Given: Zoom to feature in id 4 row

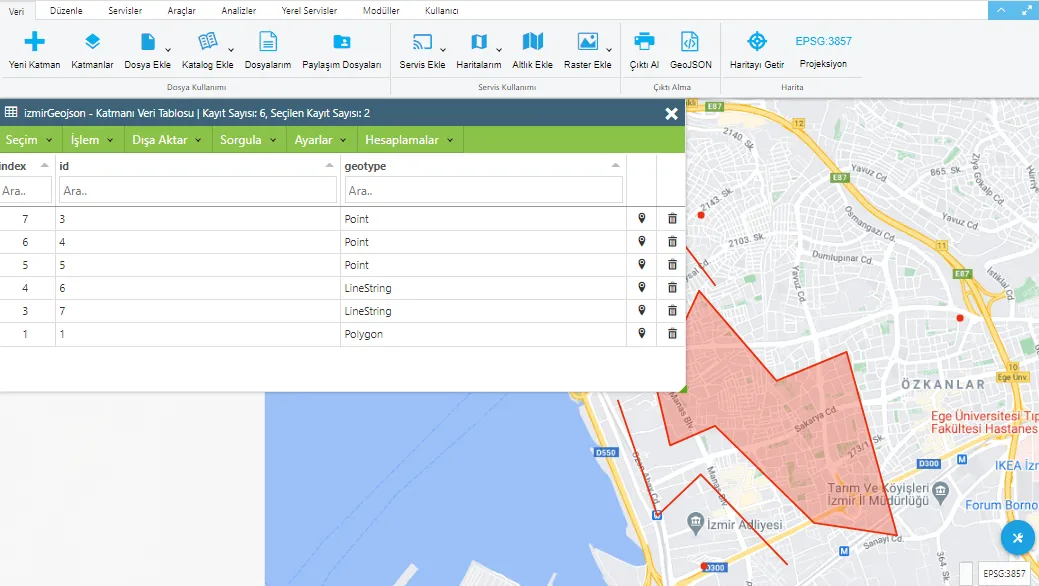Looking at the screenshot, I should click(x=641, y=241).
